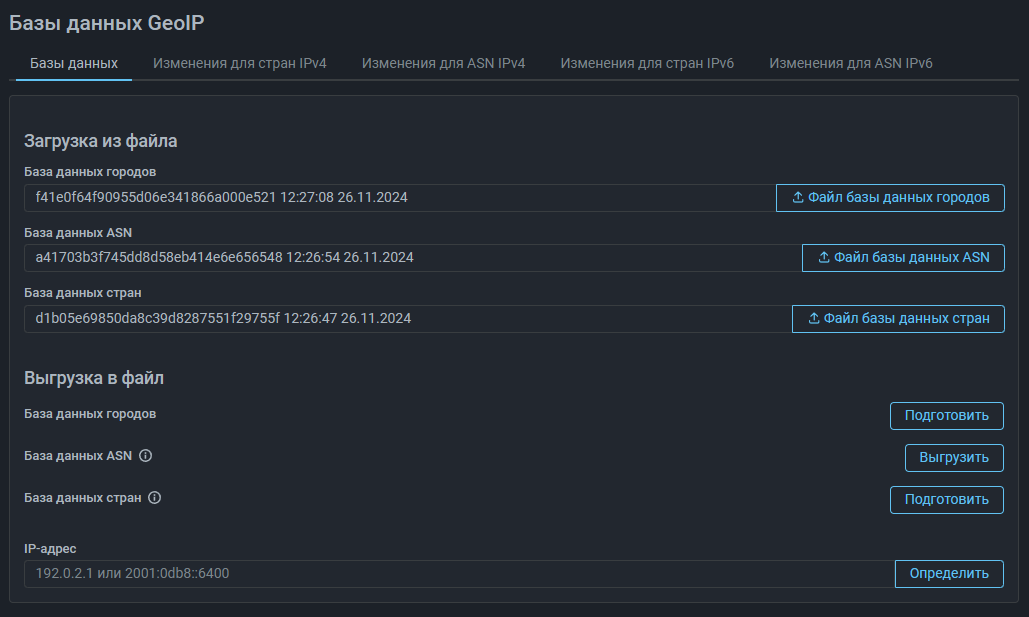Viewport: 1029px width, 617px height.
Task: Click the cities database hash field
Action: (x=400, y=198)
